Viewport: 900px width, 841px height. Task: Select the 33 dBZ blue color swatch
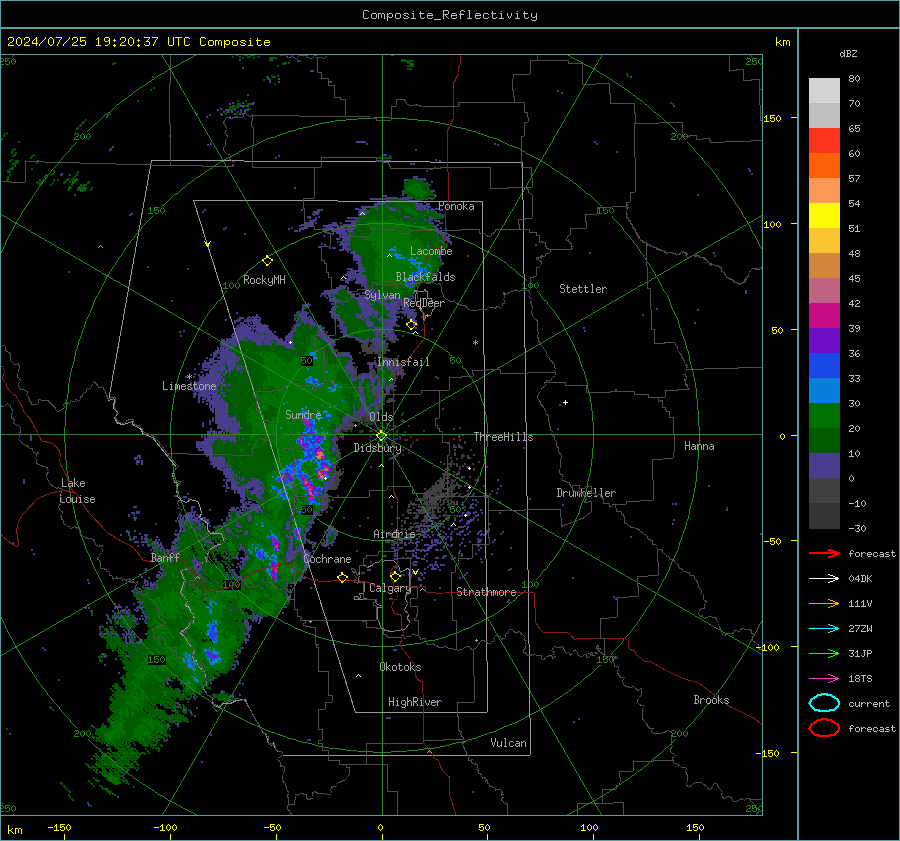click(824, 366)
